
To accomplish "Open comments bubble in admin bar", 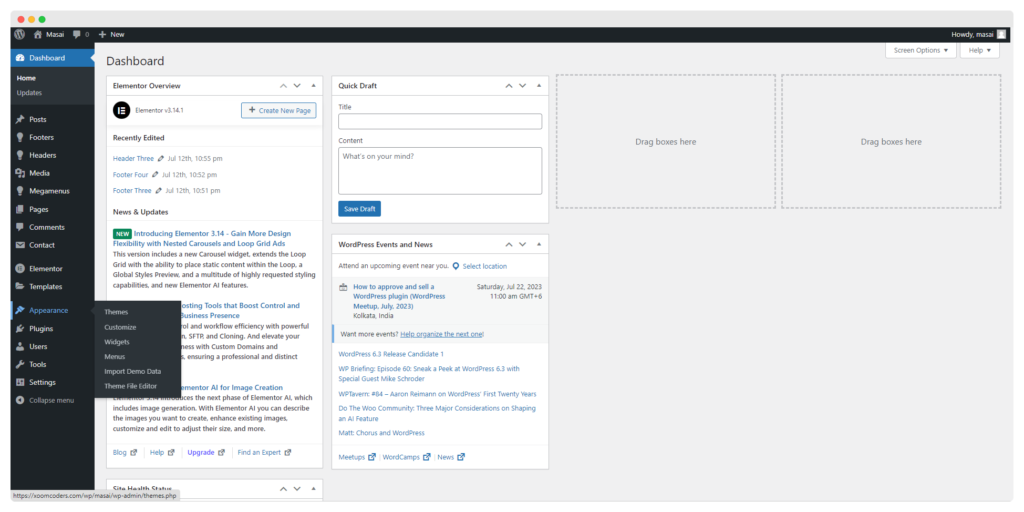I will [77, 34].
